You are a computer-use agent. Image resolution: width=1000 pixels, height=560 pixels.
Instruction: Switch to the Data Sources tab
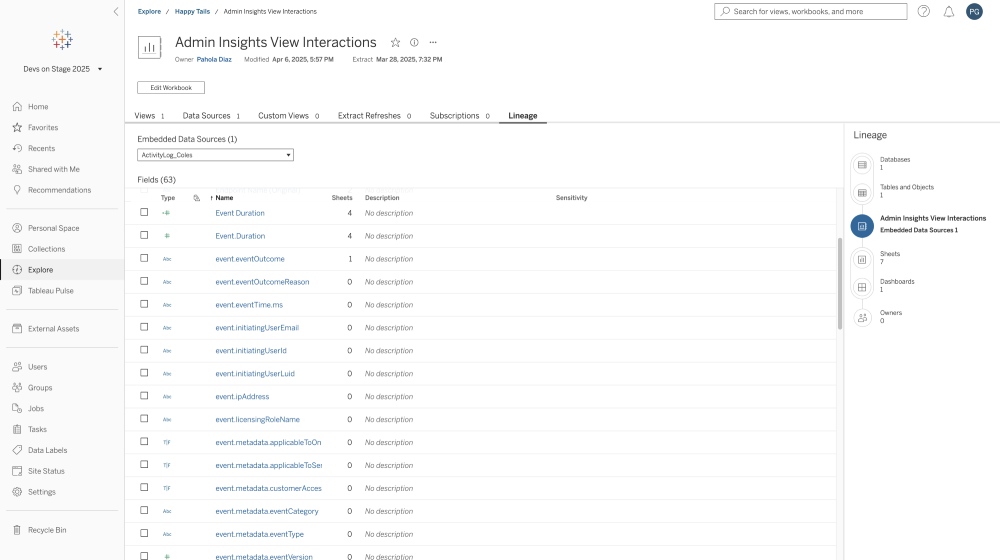(210, 116)
